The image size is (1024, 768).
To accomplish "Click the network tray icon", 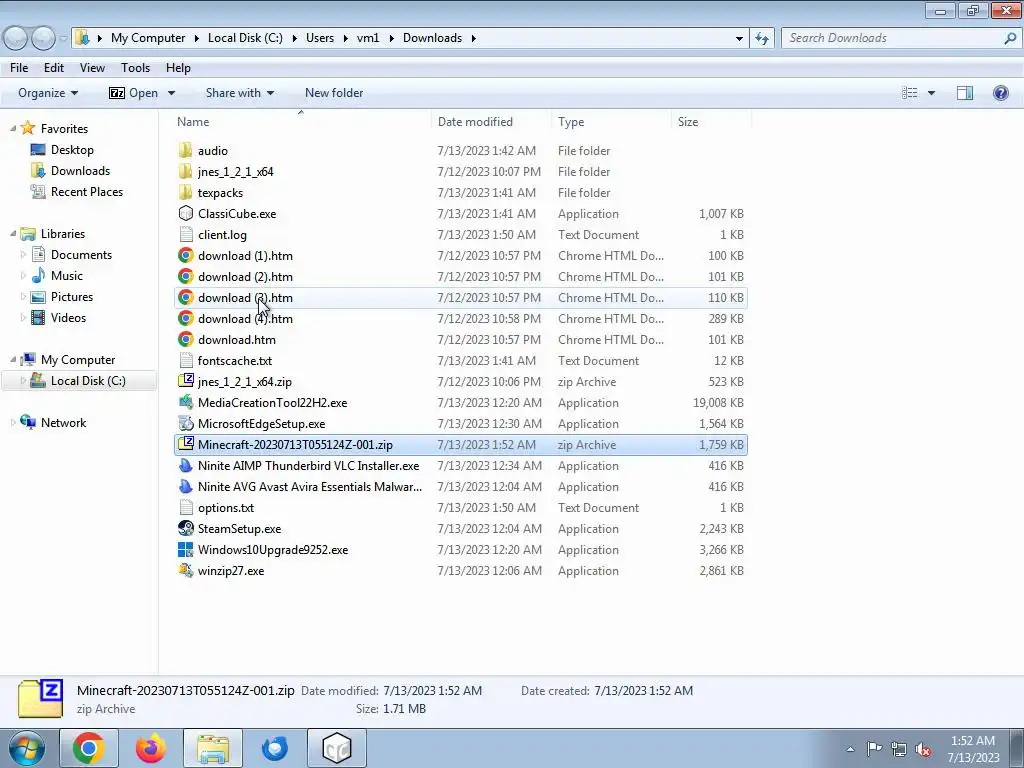I will [899, 749].
